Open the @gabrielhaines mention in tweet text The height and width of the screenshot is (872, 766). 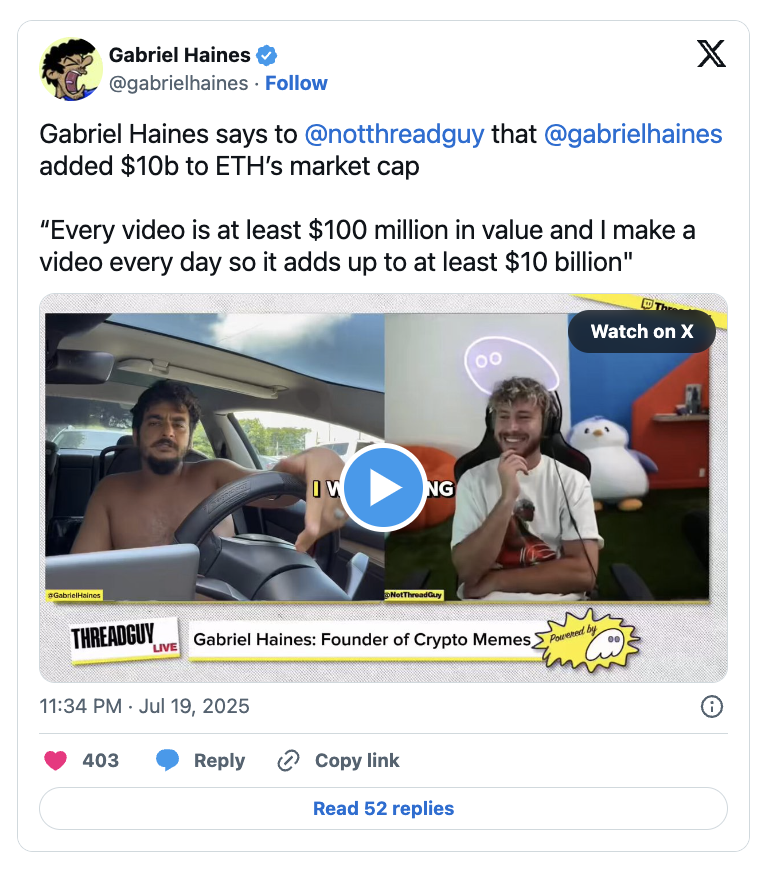(x=633, y=134)
